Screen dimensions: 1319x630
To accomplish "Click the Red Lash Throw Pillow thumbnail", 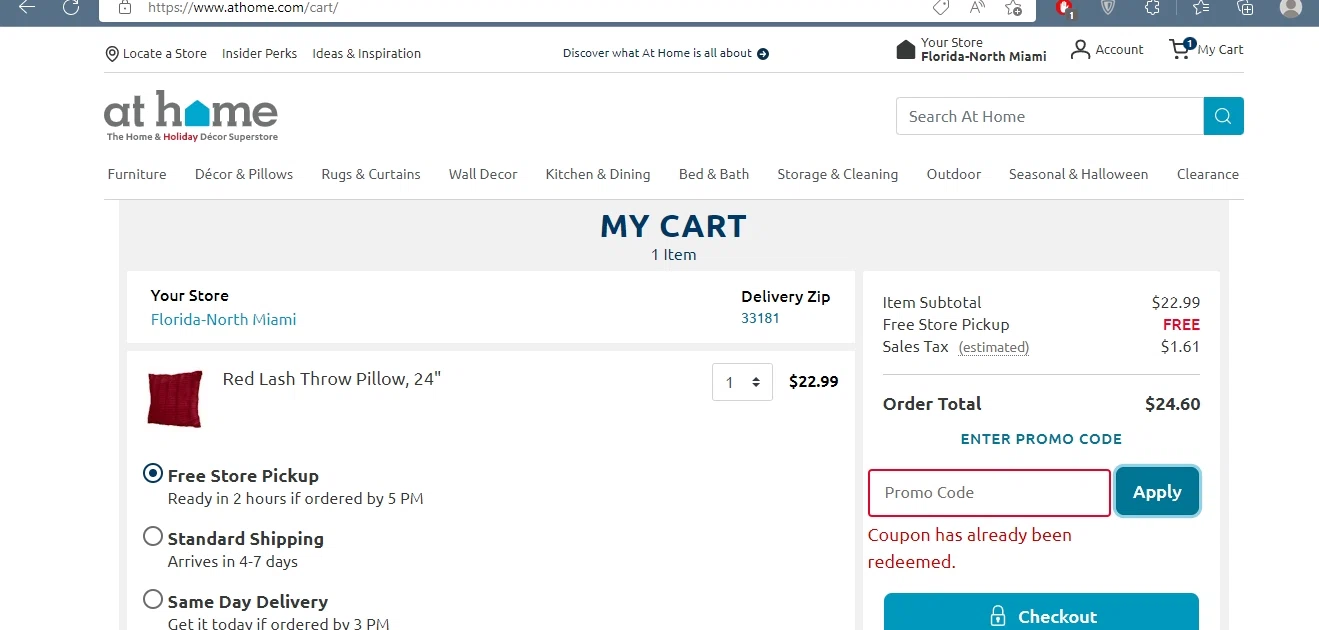I will tap(174, 399).
